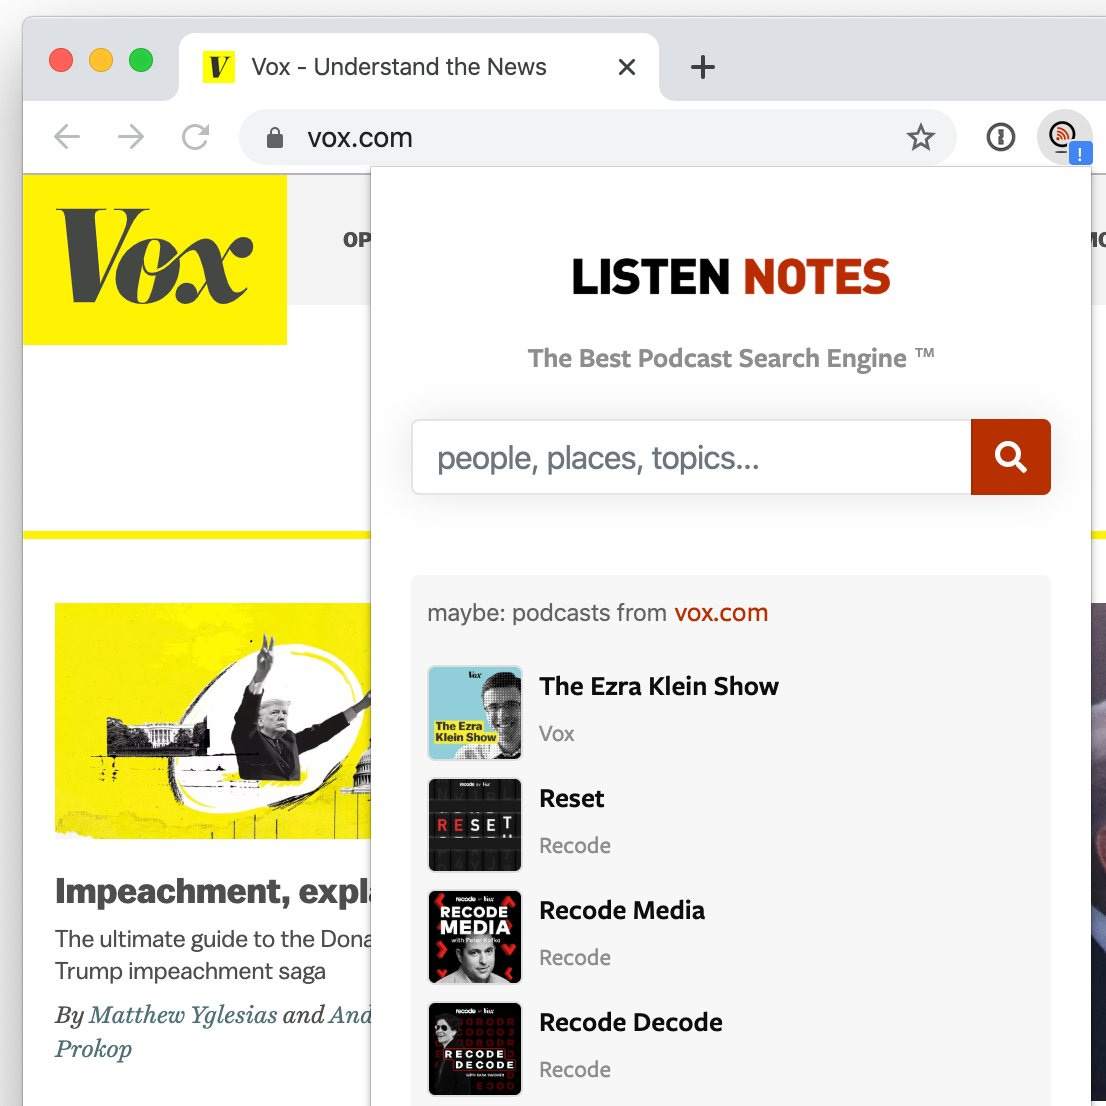Open the Recode Media podcast title
This screenshot has width=1106, height=1106.
pos(622,911)
